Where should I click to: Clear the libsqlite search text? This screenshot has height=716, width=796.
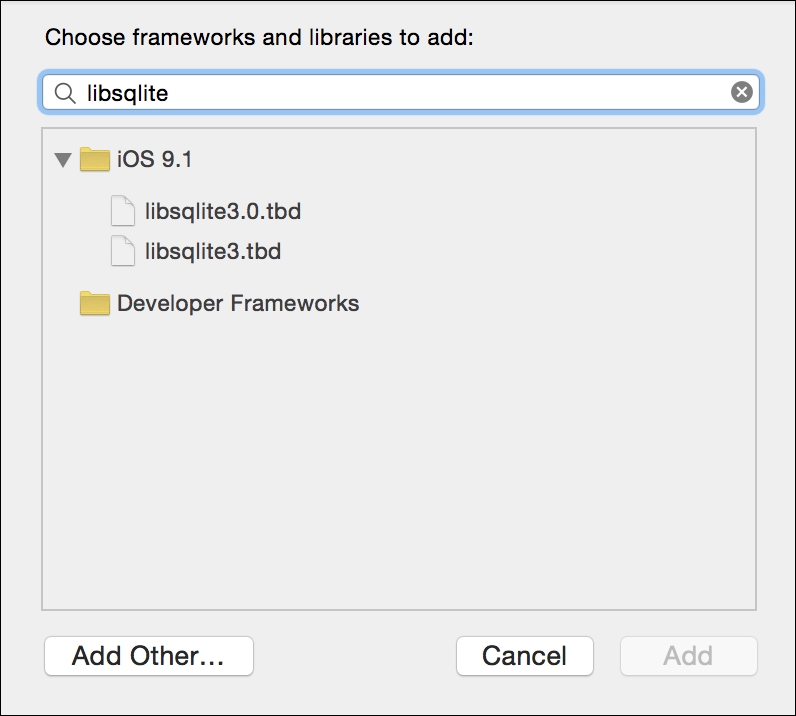(741, 92)
